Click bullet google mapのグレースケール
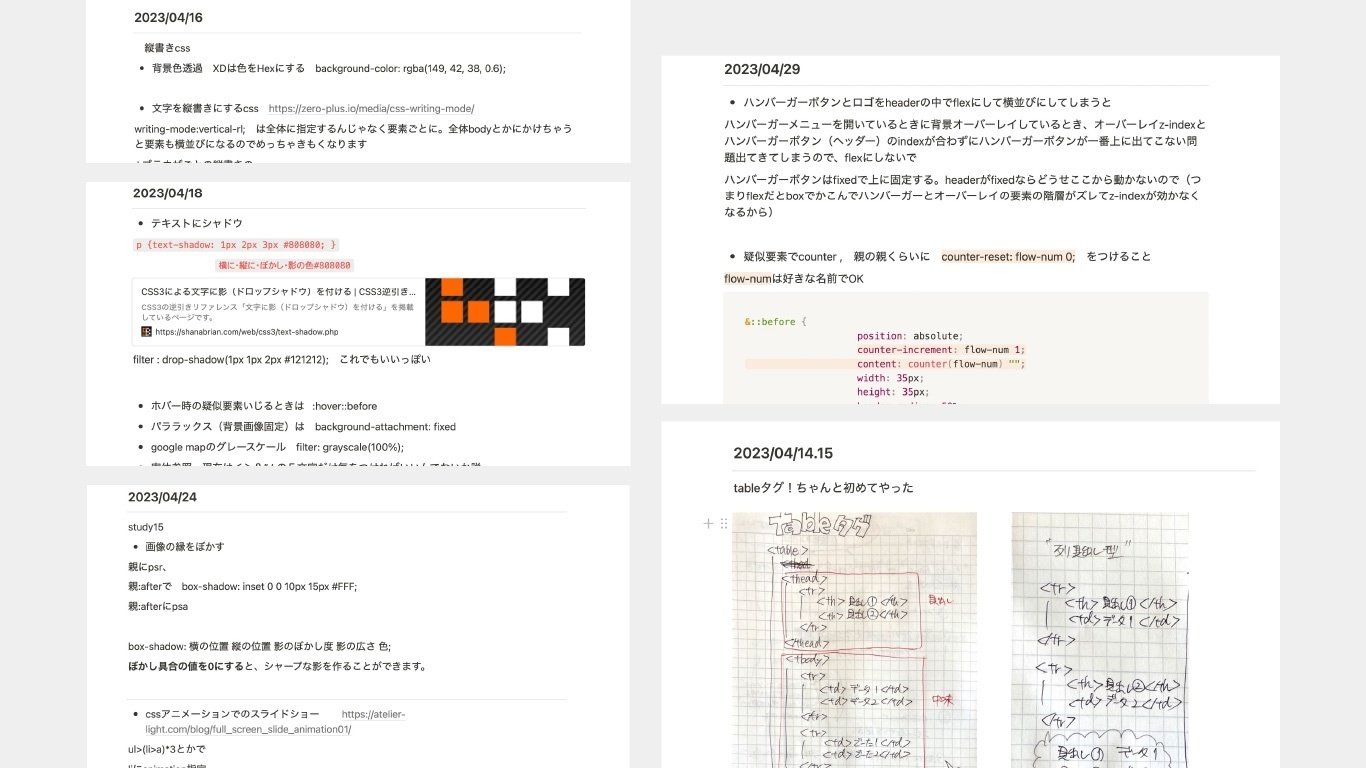Screen dimensions: 1366x768 (x=277, y=447)
